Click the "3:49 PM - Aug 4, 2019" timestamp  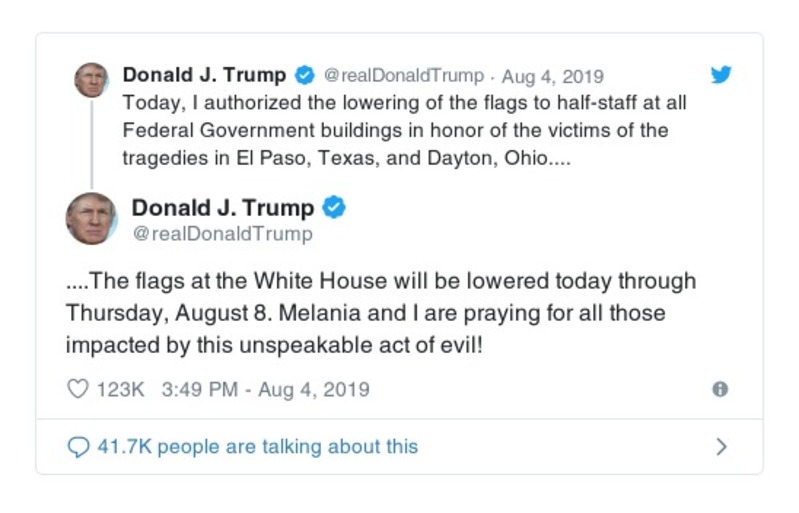(265, 390)
